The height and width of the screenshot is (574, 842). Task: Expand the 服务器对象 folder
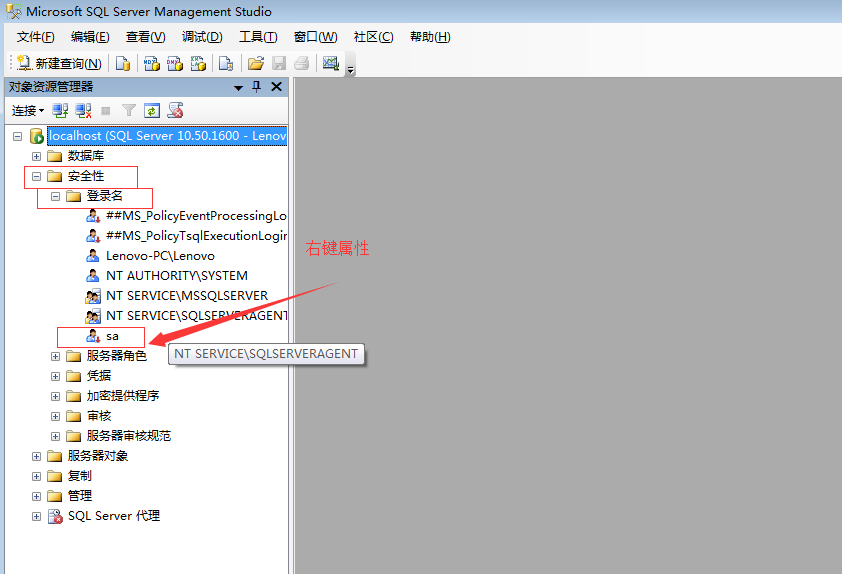click(x=37, y=456)
